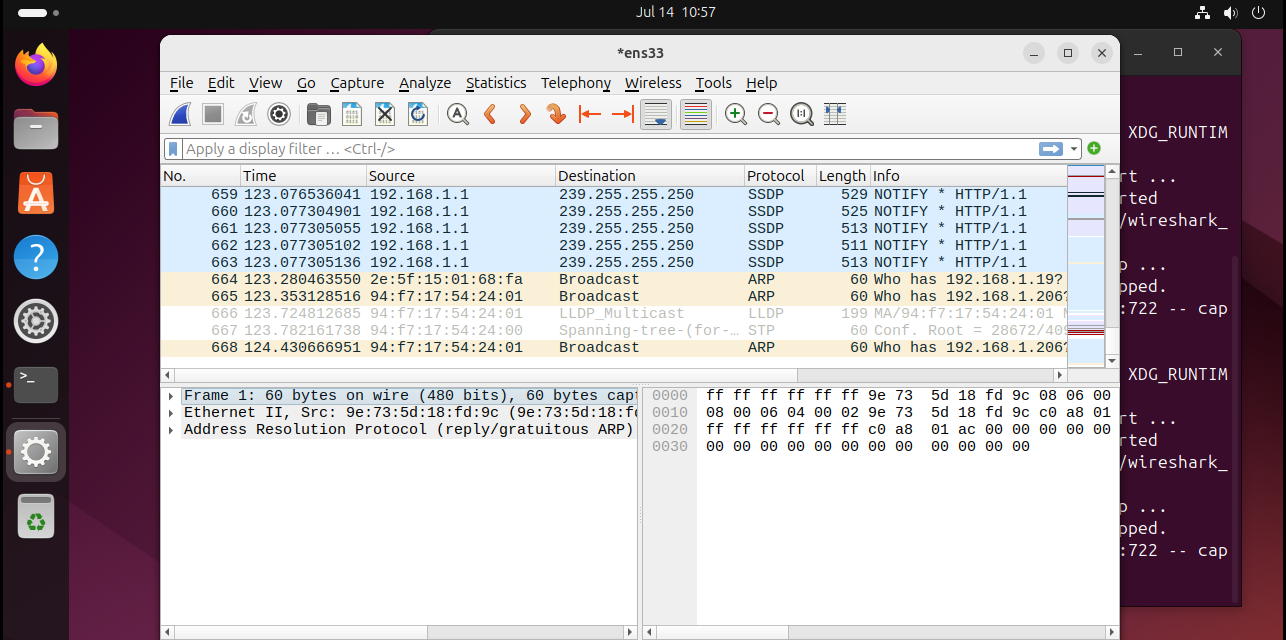Viewport: 1286px width, 640px height.
Task: Open the Go menu
Action: (306, 83)
